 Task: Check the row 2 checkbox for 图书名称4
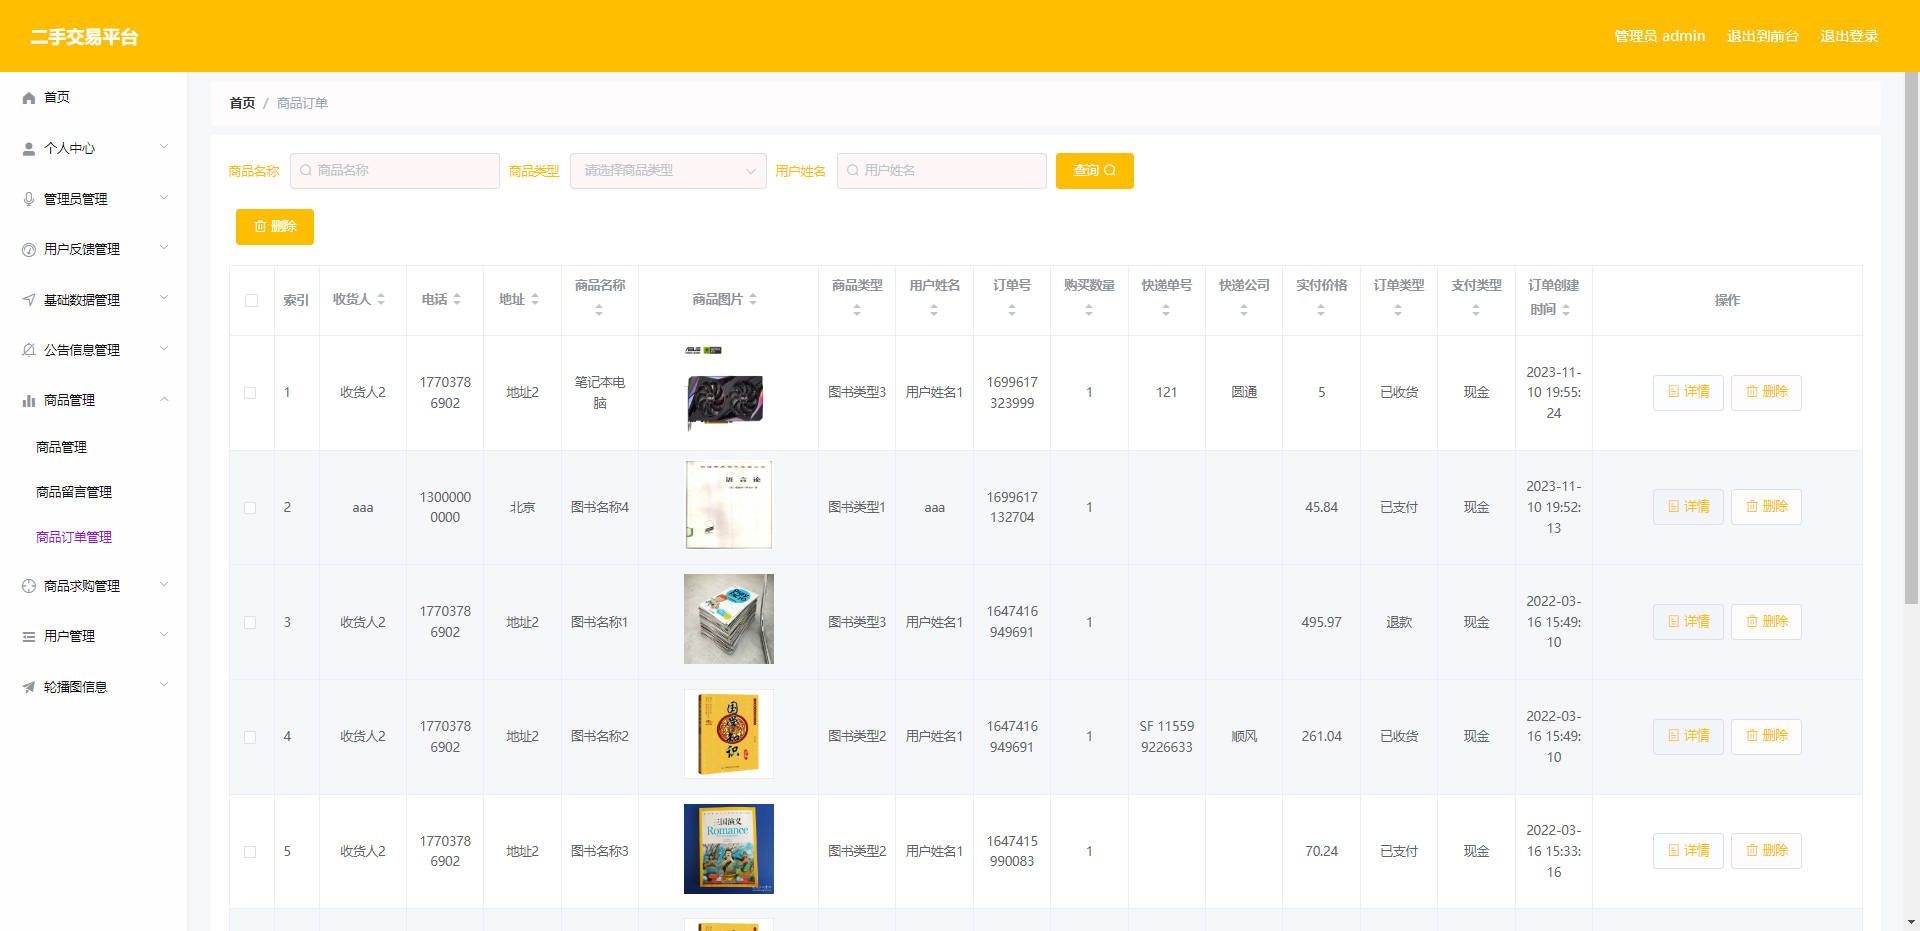[x=250, y=508]
